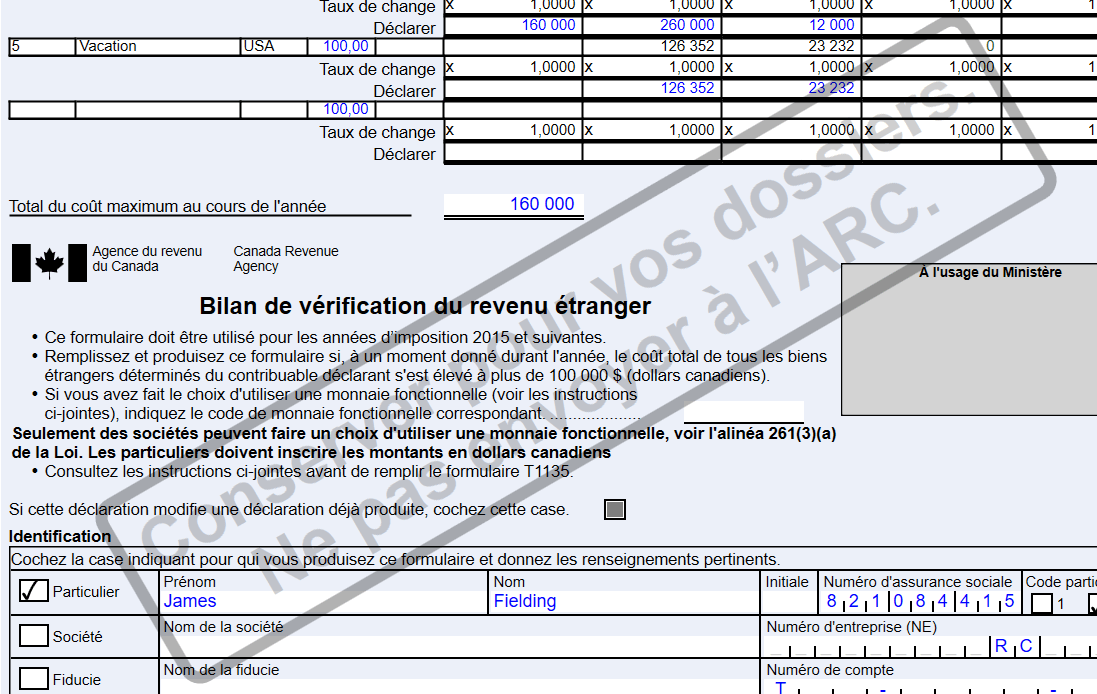
Task: Click the Numéro d'entreprise (NE) field
Action: tap(930, 646)
